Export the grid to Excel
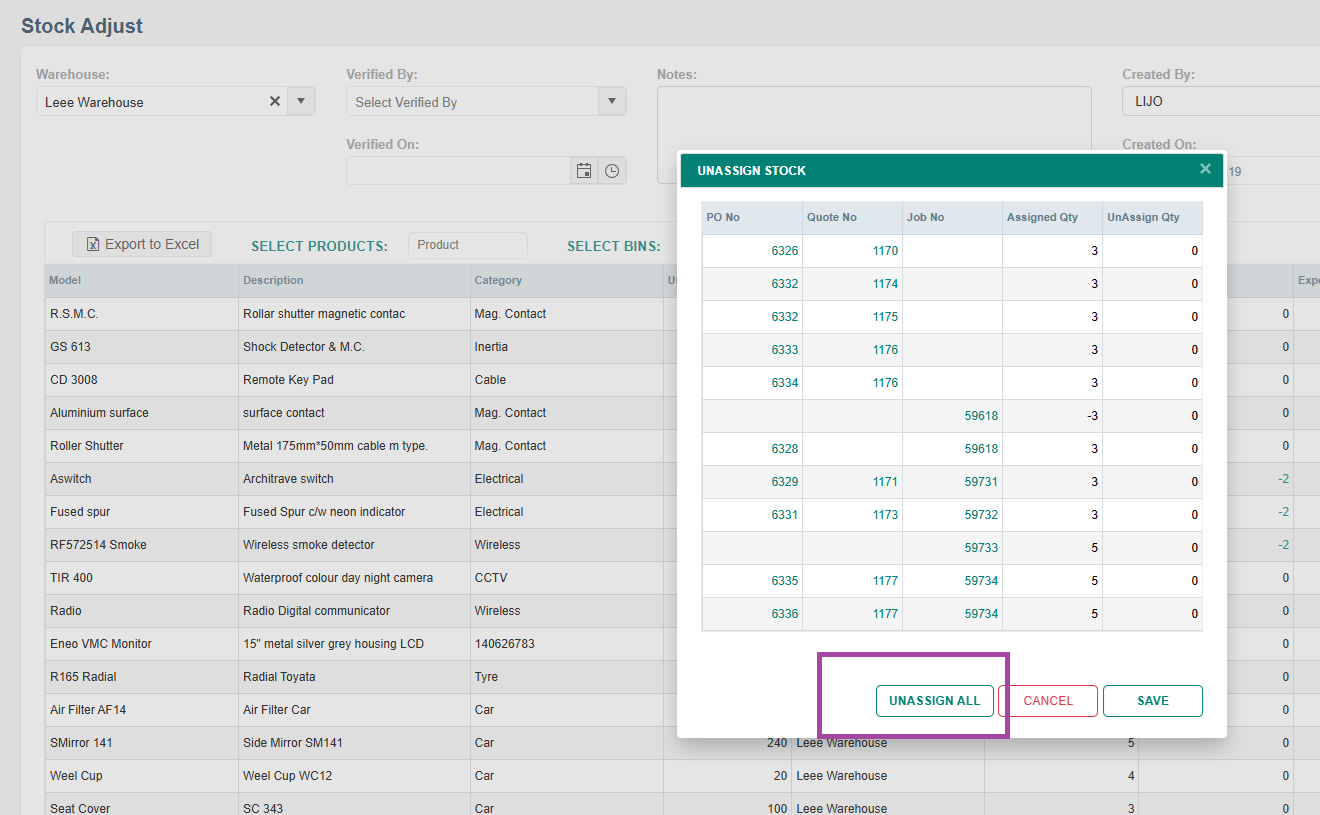1320x815 pixels. 142,244
